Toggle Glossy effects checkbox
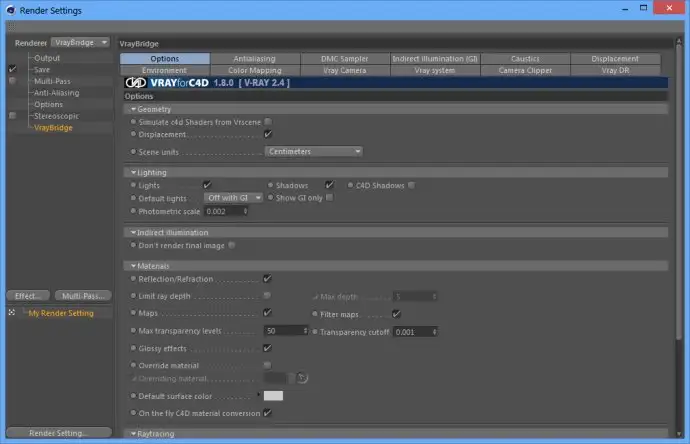 [x=267, y=348]
